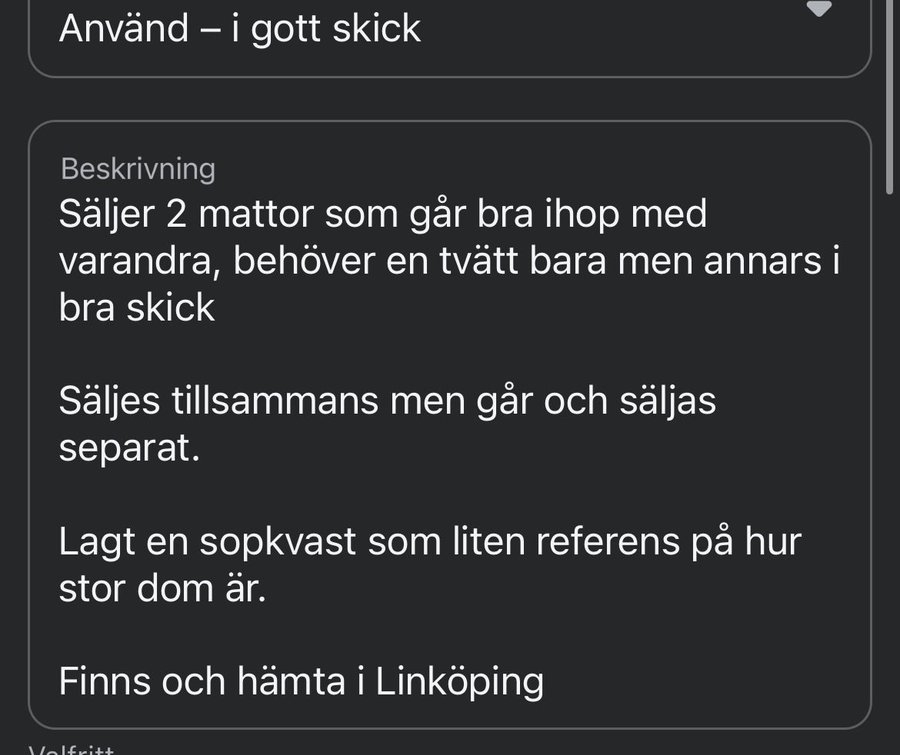Click the word 'sopkvast' in description
The width and height of the screenshot is (900, 755).
click(x=282, y=541)
